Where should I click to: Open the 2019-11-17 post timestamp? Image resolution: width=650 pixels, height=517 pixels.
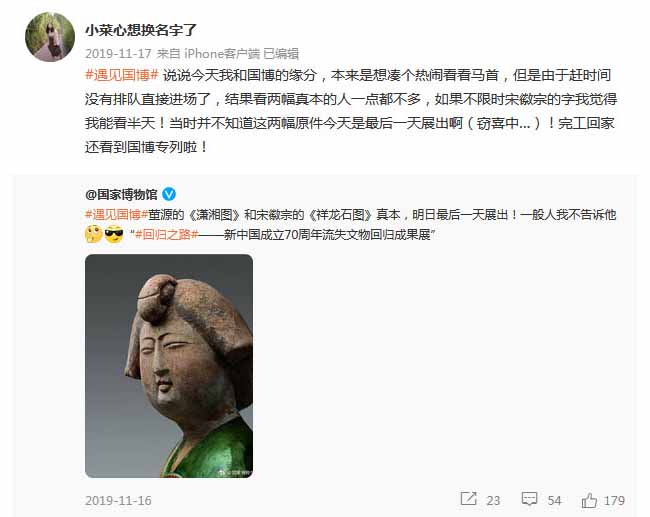[x=118, y=53]
